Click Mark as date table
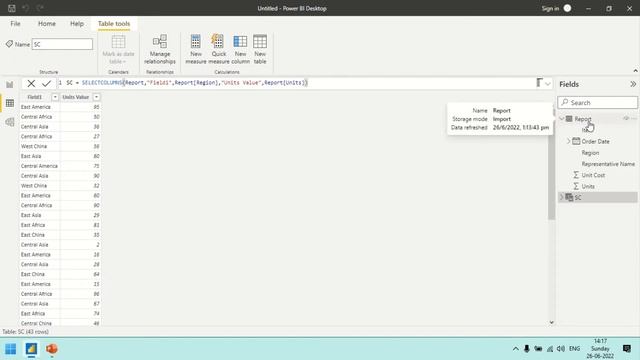640x360 pixels. tap(118, 49)
